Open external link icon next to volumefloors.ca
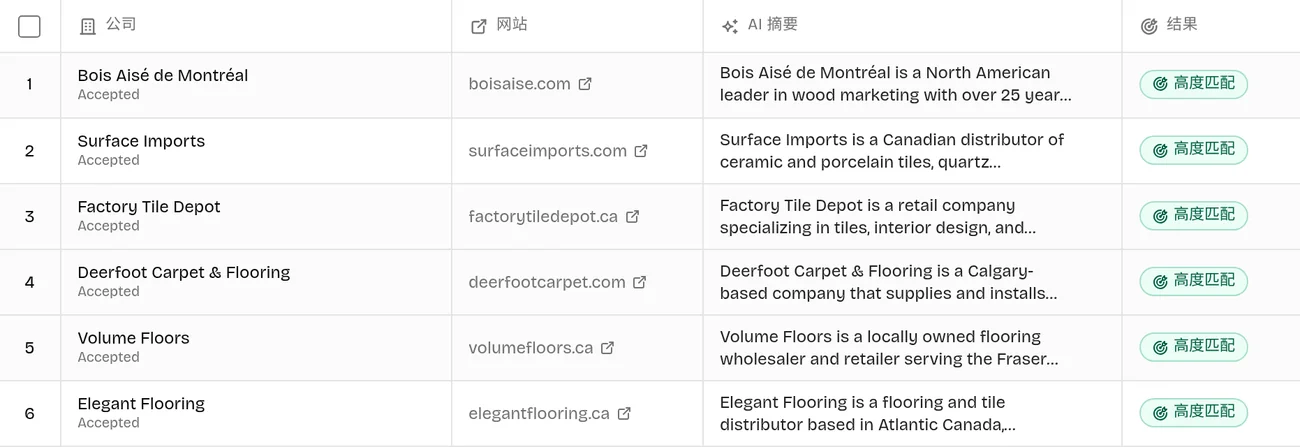 click(607, 348)
